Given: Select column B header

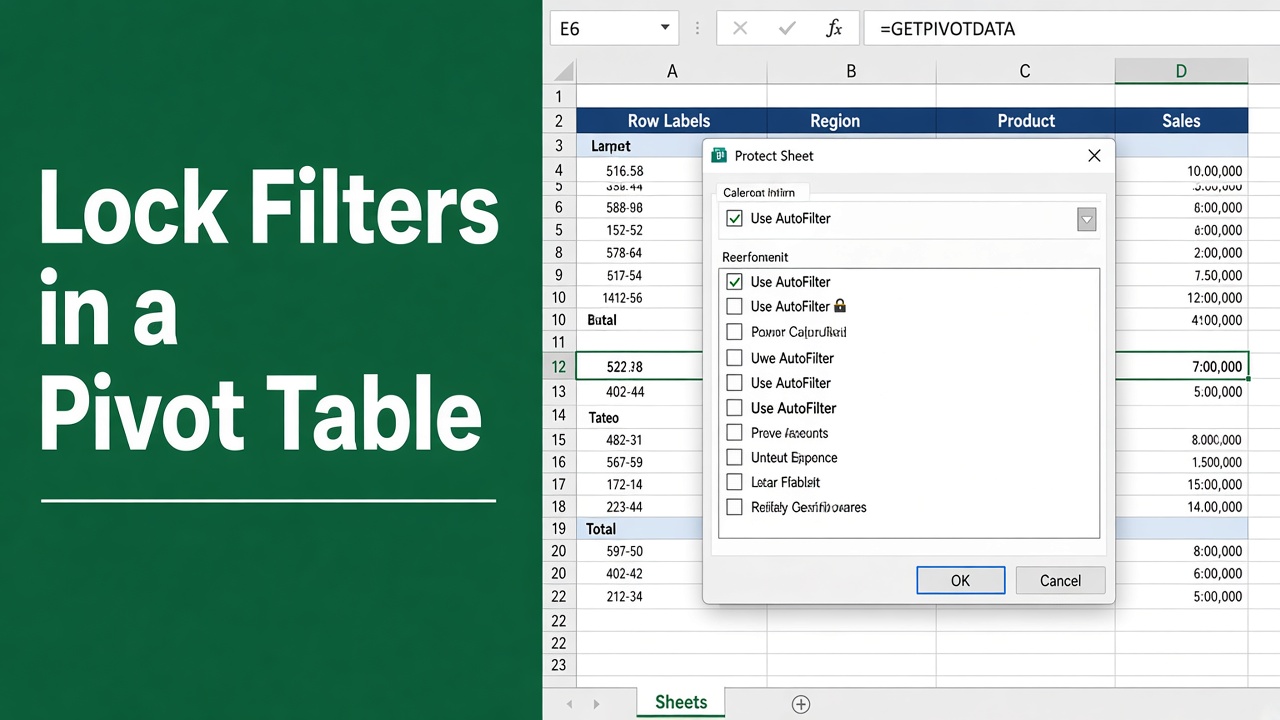Looking at the screenshot, I should (851, 71).
